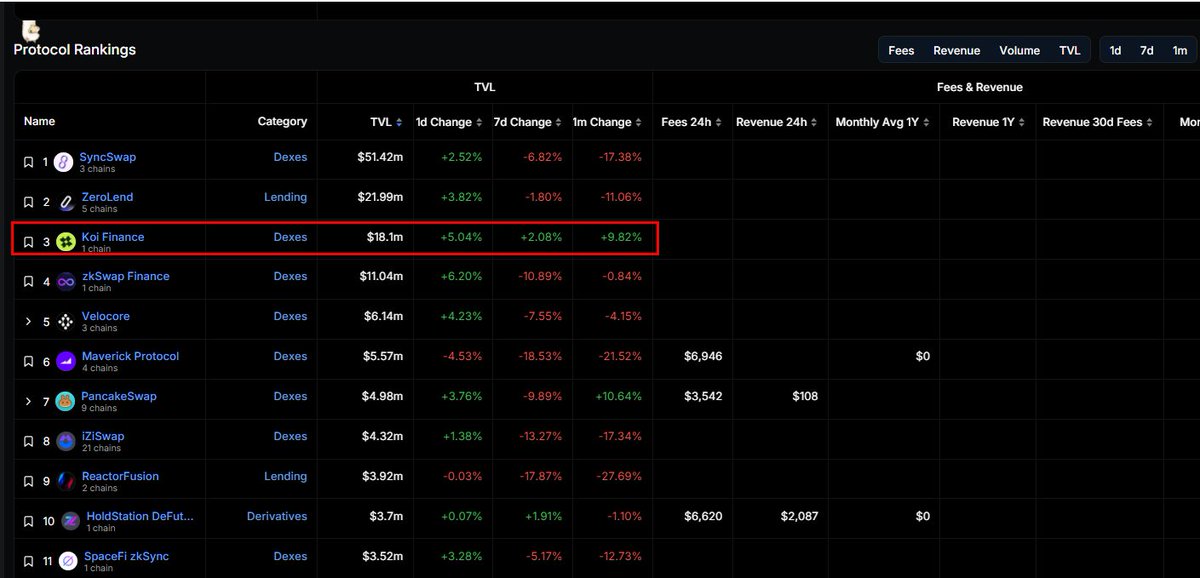Open the ReactorFusion protocol link

[x=120, y=476]
